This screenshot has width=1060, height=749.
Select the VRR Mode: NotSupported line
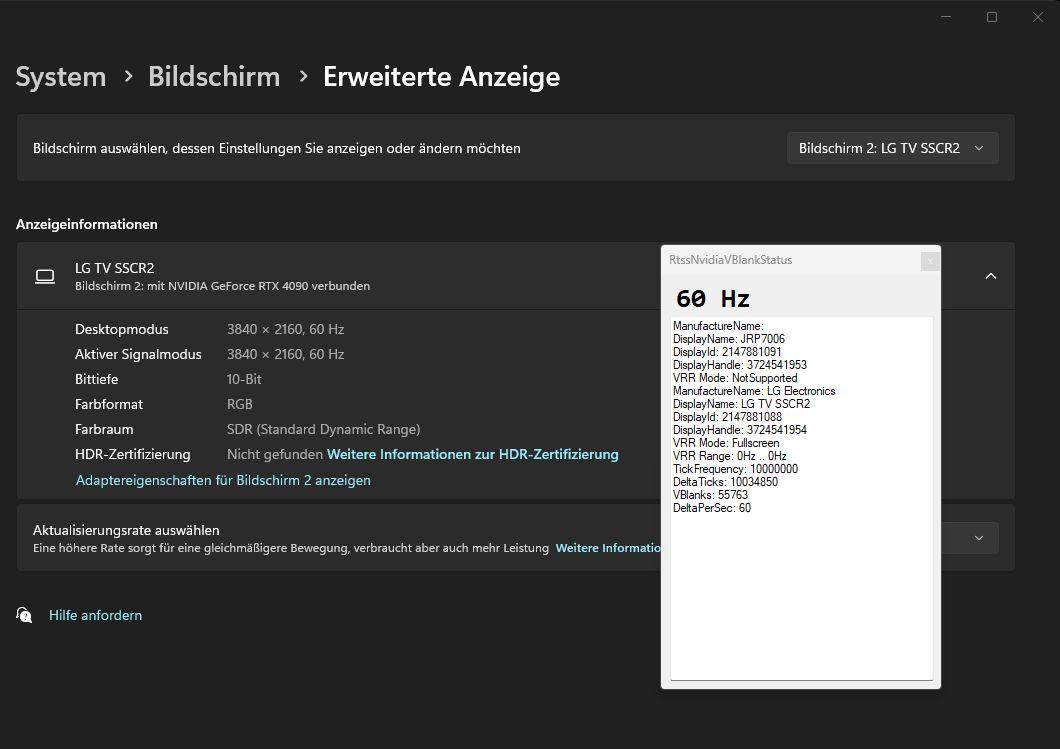(x=735, y=378)
